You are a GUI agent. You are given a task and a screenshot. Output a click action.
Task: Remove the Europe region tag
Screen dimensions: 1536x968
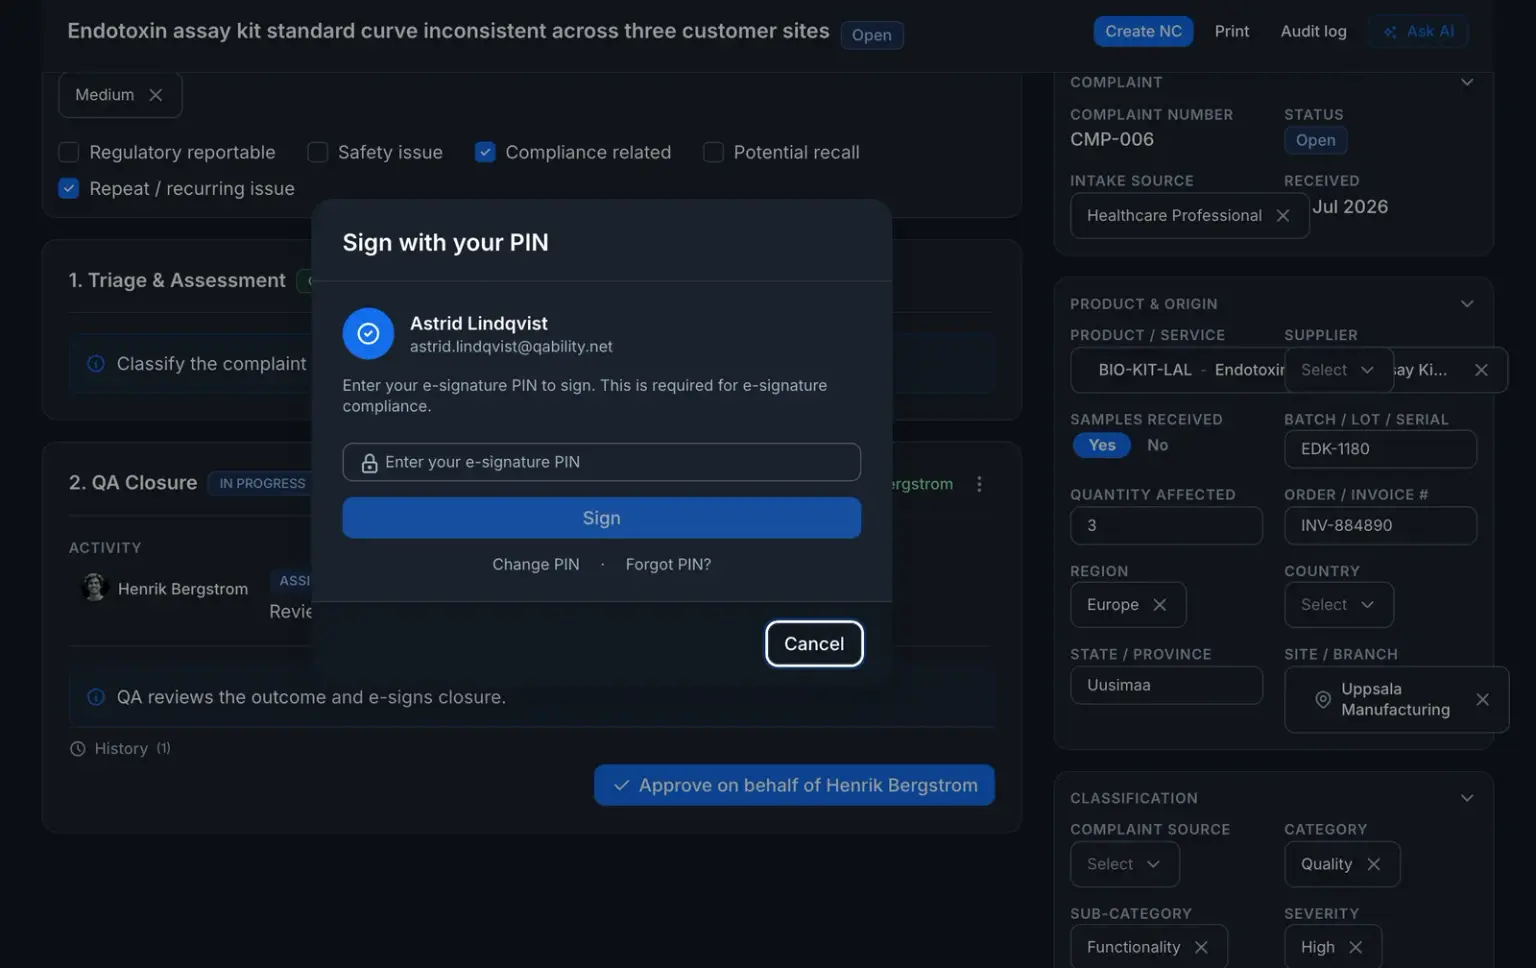pos(1160,605)
